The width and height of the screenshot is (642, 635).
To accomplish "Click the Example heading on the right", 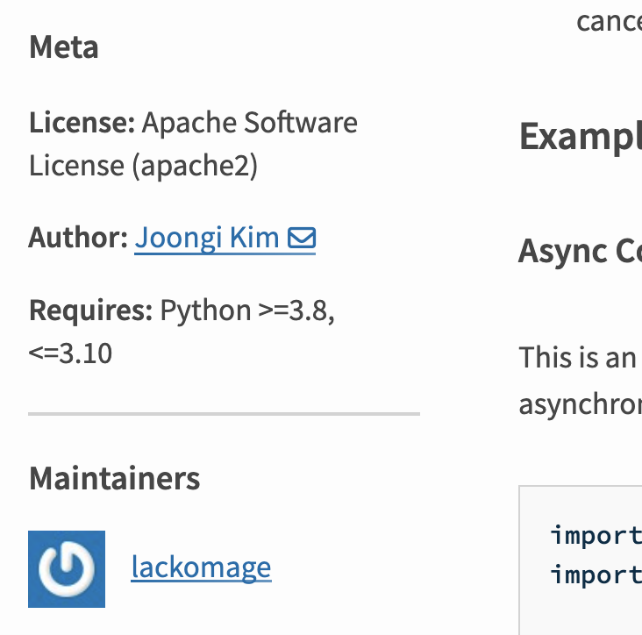I will (580, 137).
